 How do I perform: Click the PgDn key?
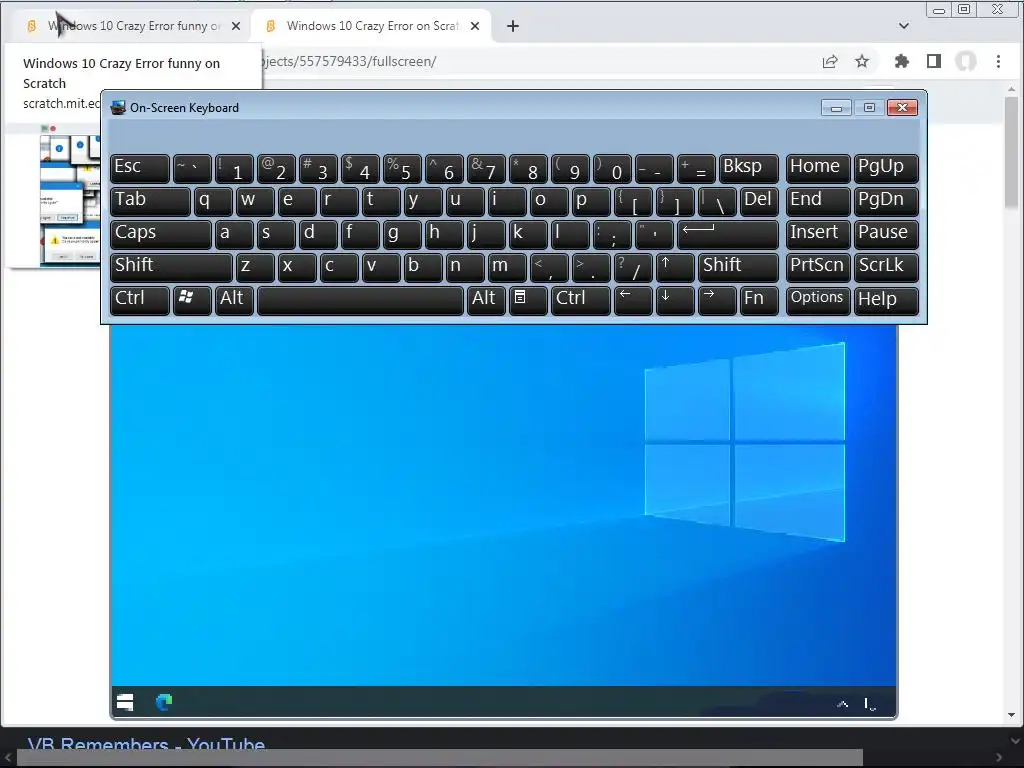pyautogui.click(x=886, y=201)
